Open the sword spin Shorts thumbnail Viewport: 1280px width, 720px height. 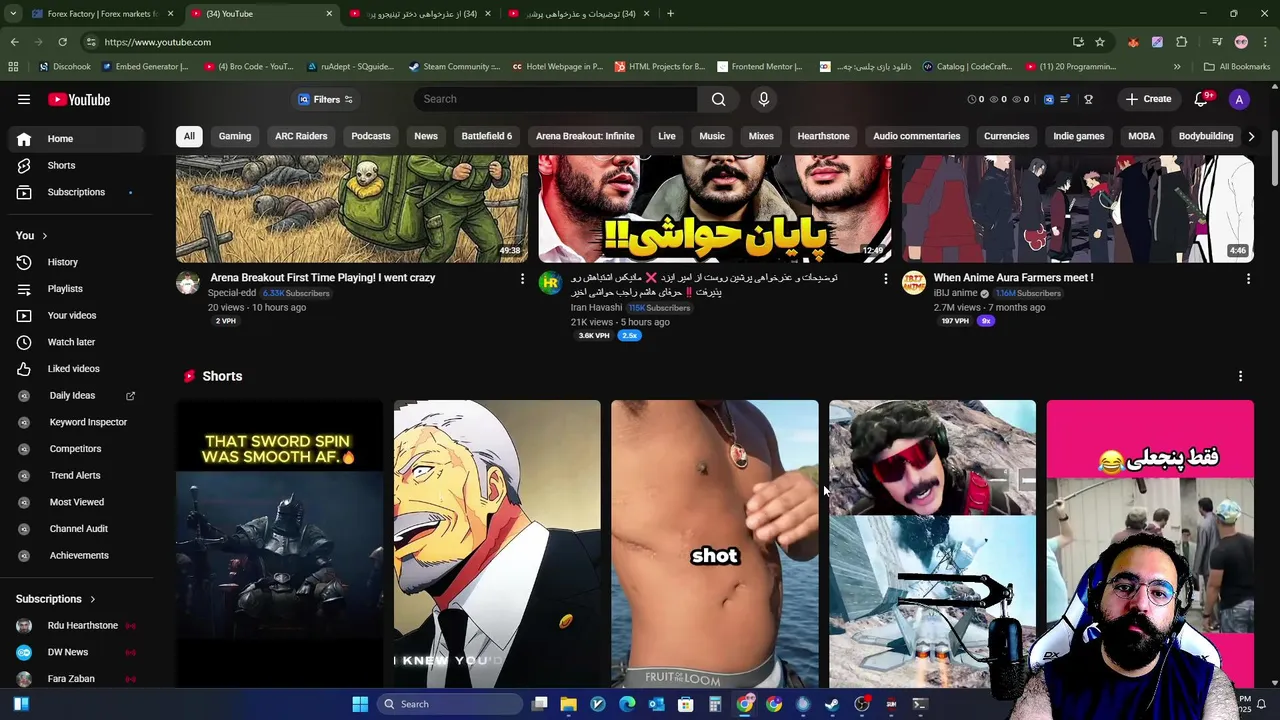tap(279, 543)
